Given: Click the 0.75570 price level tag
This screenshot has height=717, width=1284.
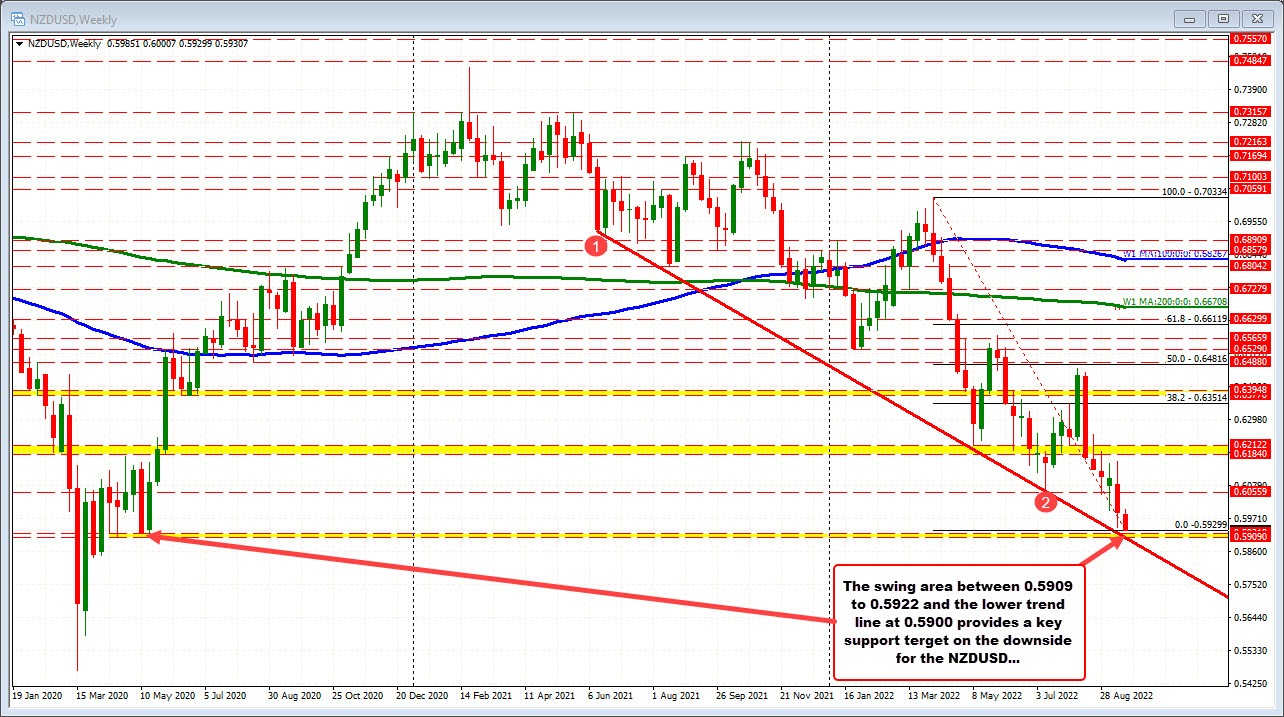Looking at the screenshot, I should point(1251,38).
